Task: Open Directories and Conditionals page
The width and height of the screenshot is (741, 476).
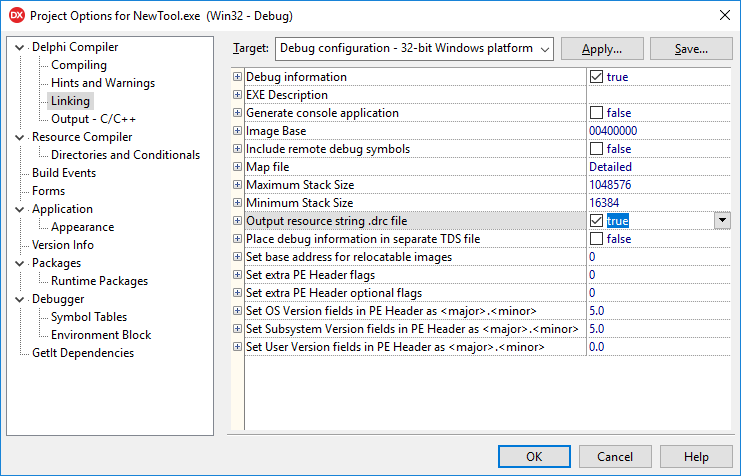Action: pyautogui.click(x=125, y=155)
